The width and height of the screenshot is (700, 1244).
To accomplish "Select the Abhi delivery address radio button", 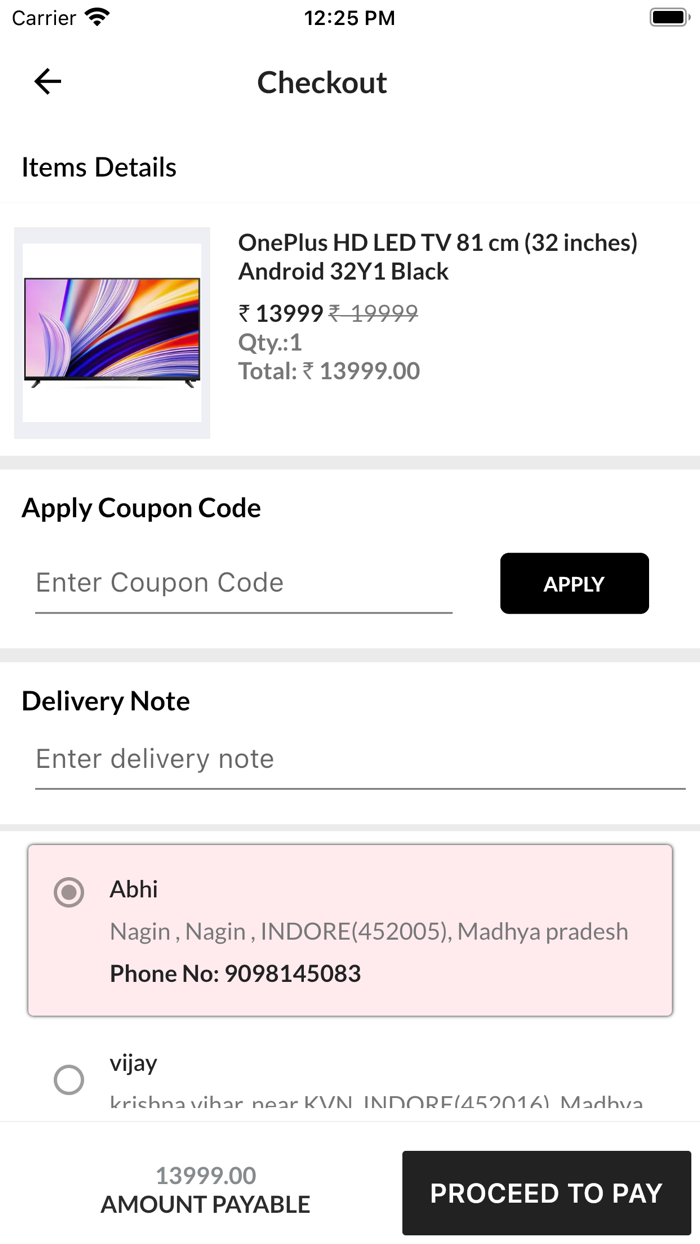I will coord(69,892).
